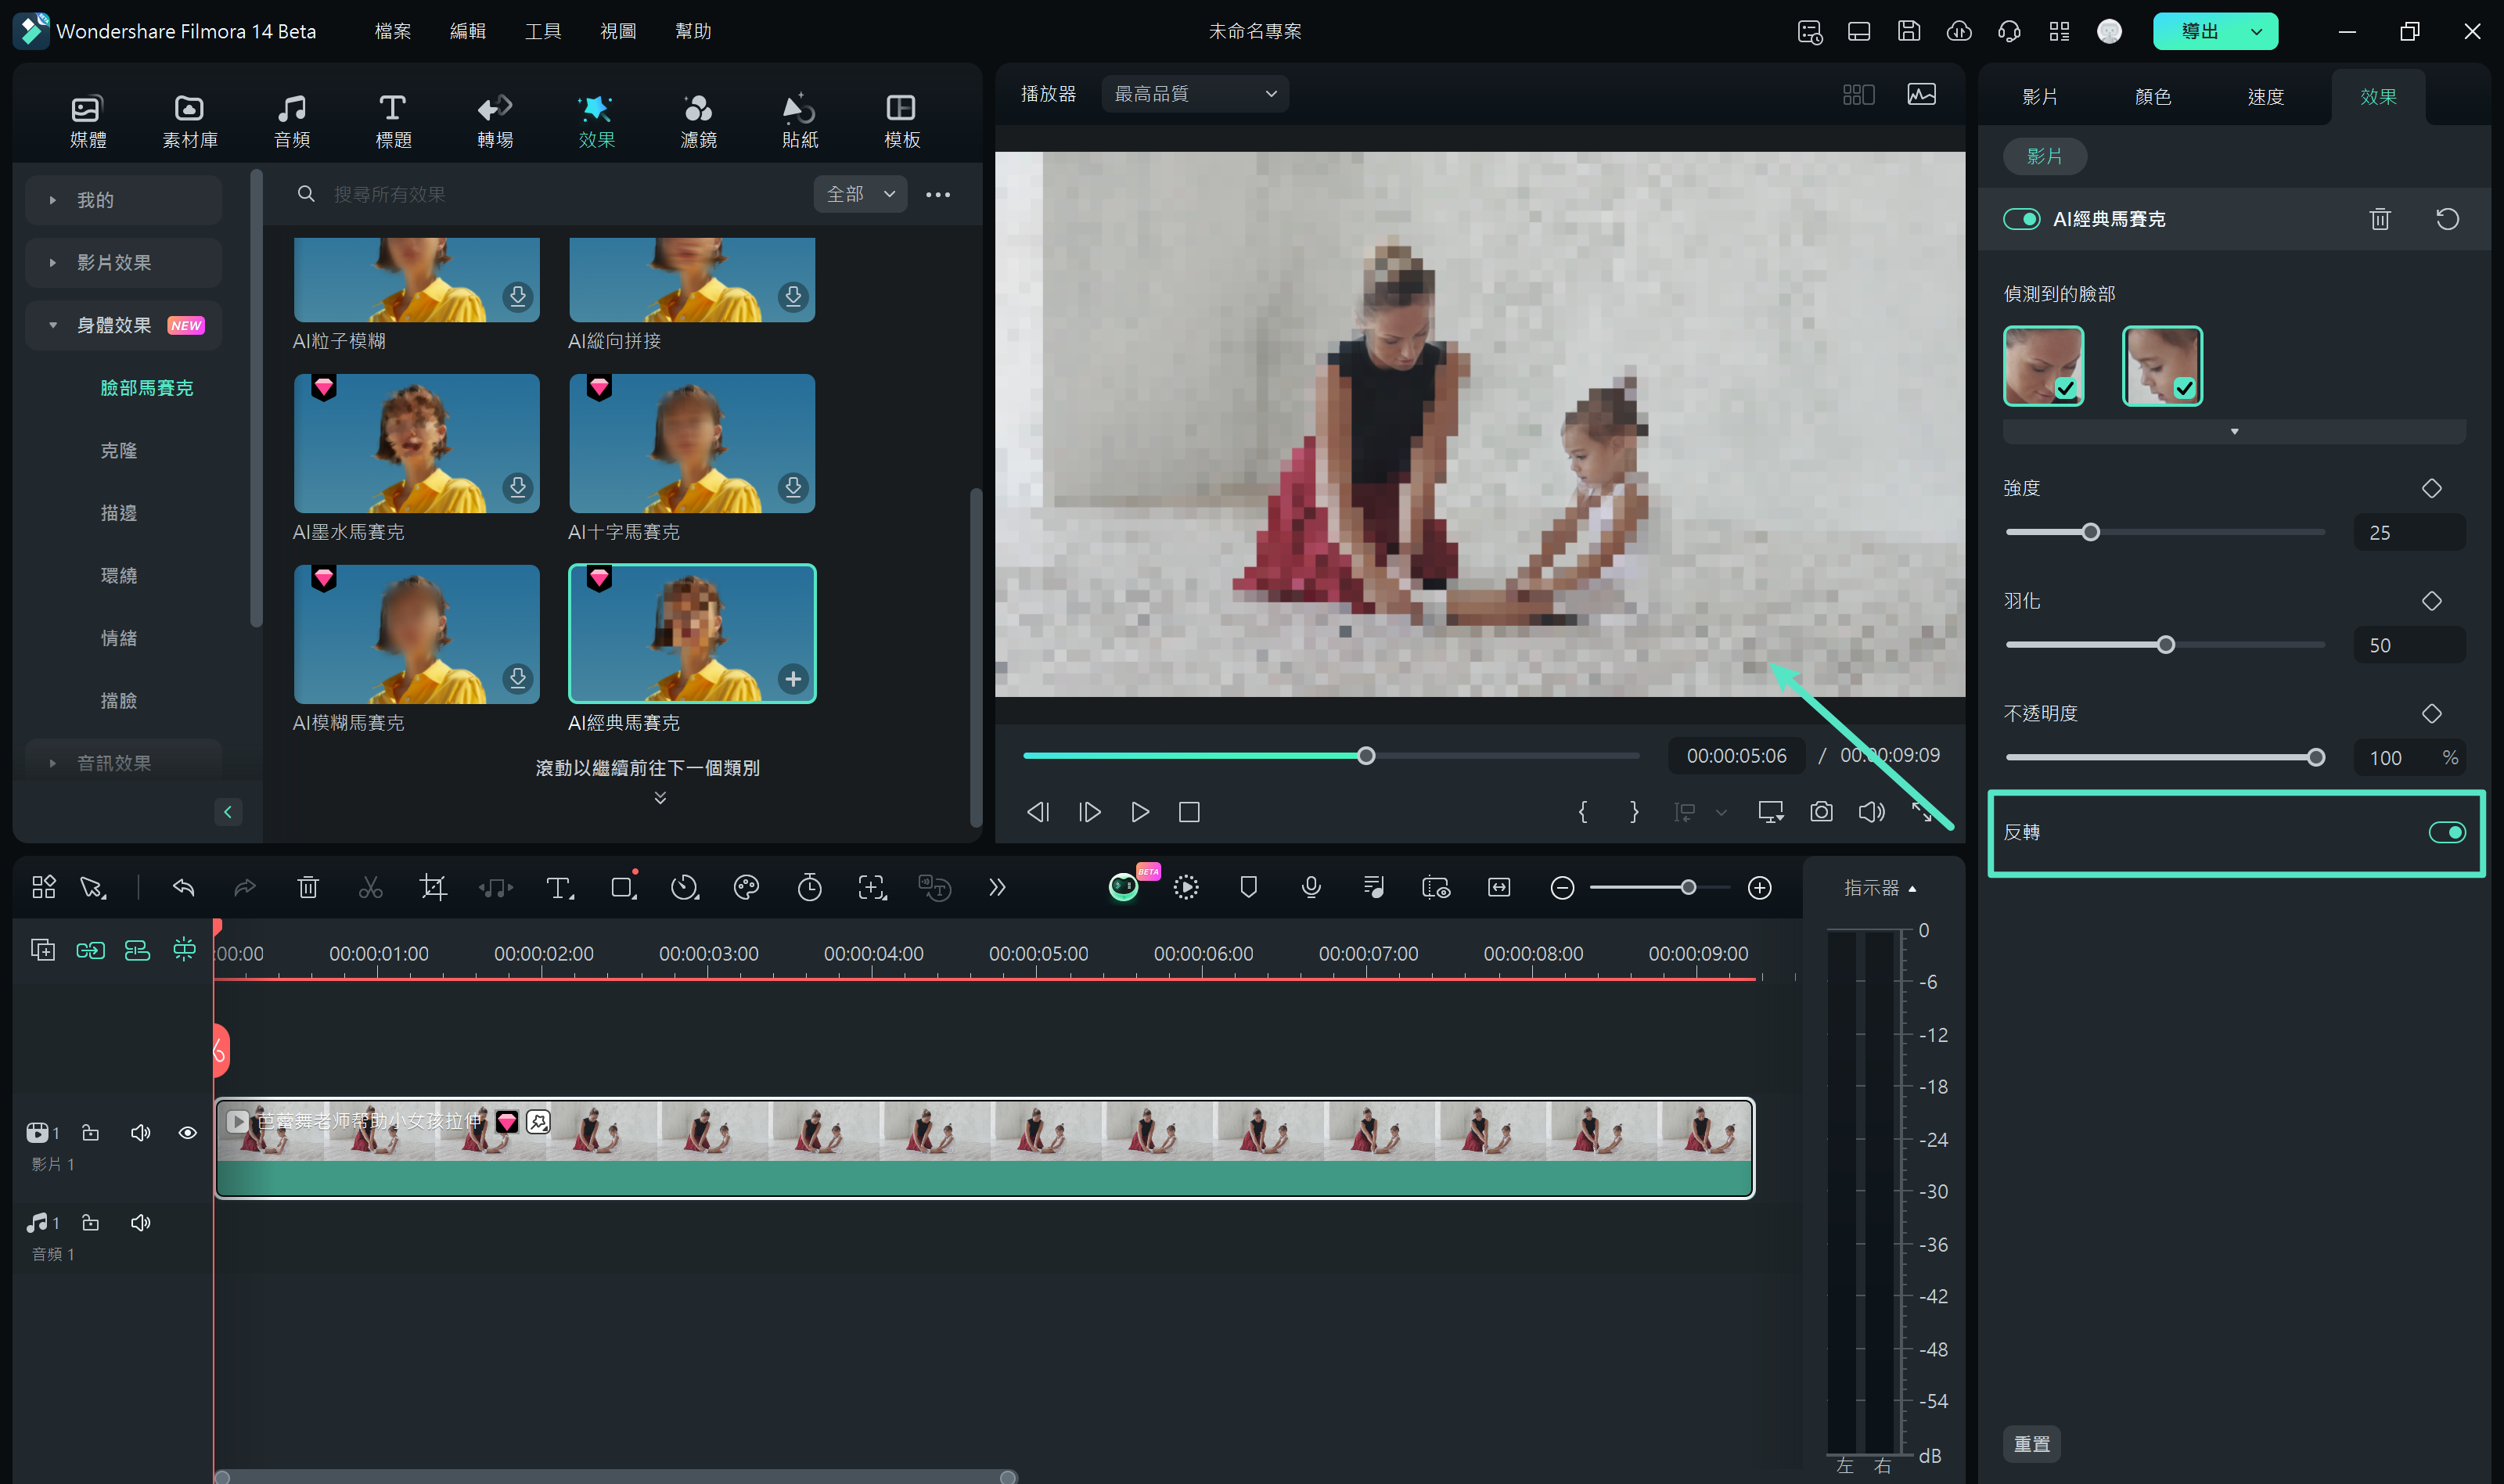Open the 濾鏡 filters panel

click(698, 120)
